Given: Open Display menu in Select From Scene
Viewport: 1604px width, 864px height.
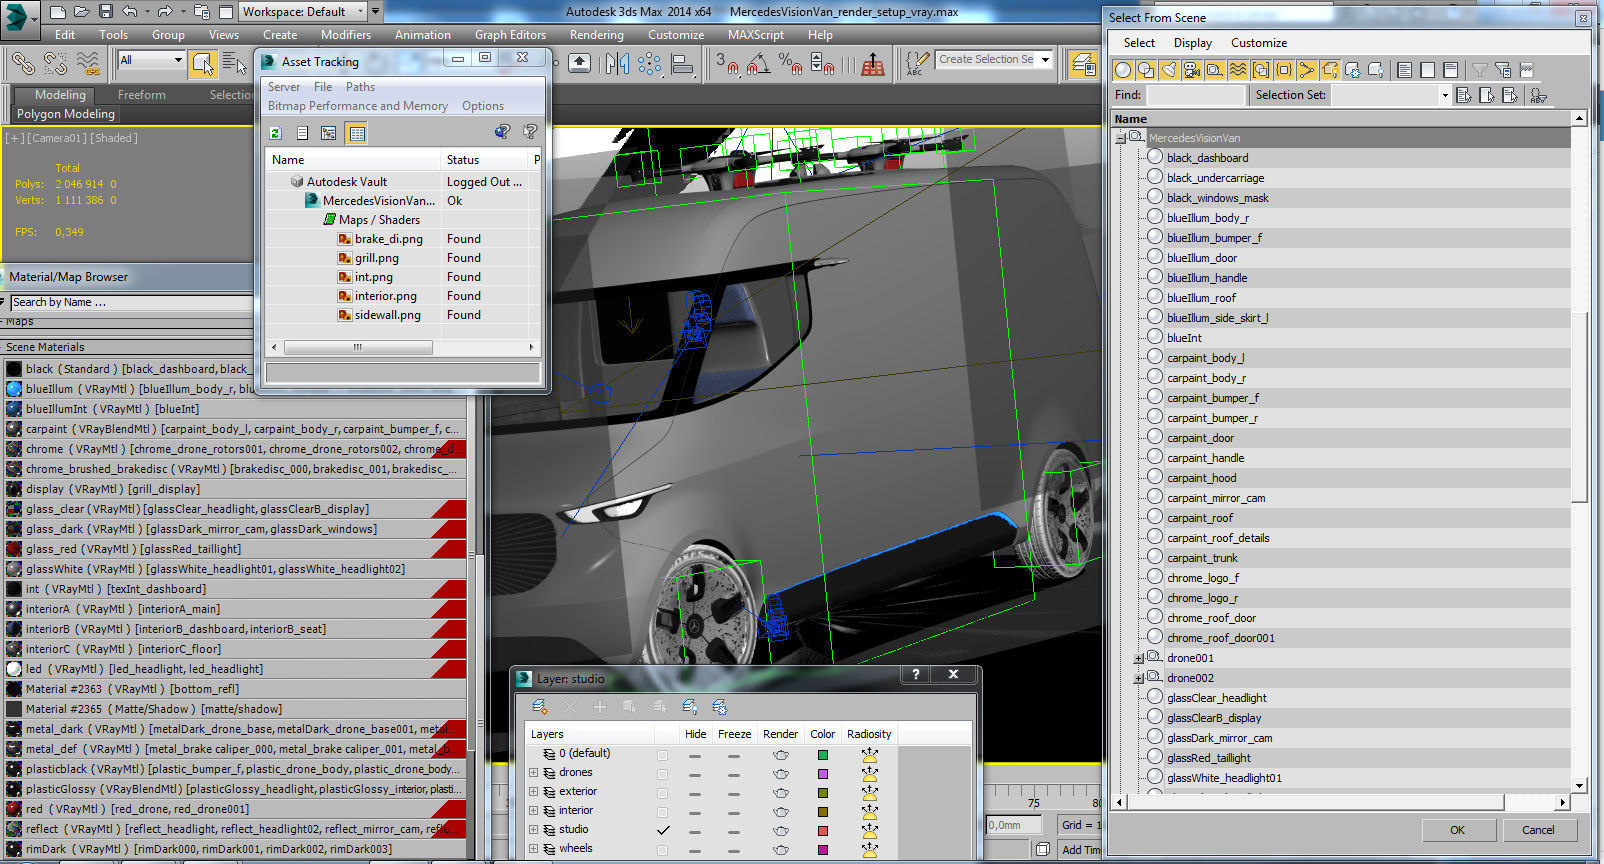Looking at the screenshot, I should [1193, 43].
